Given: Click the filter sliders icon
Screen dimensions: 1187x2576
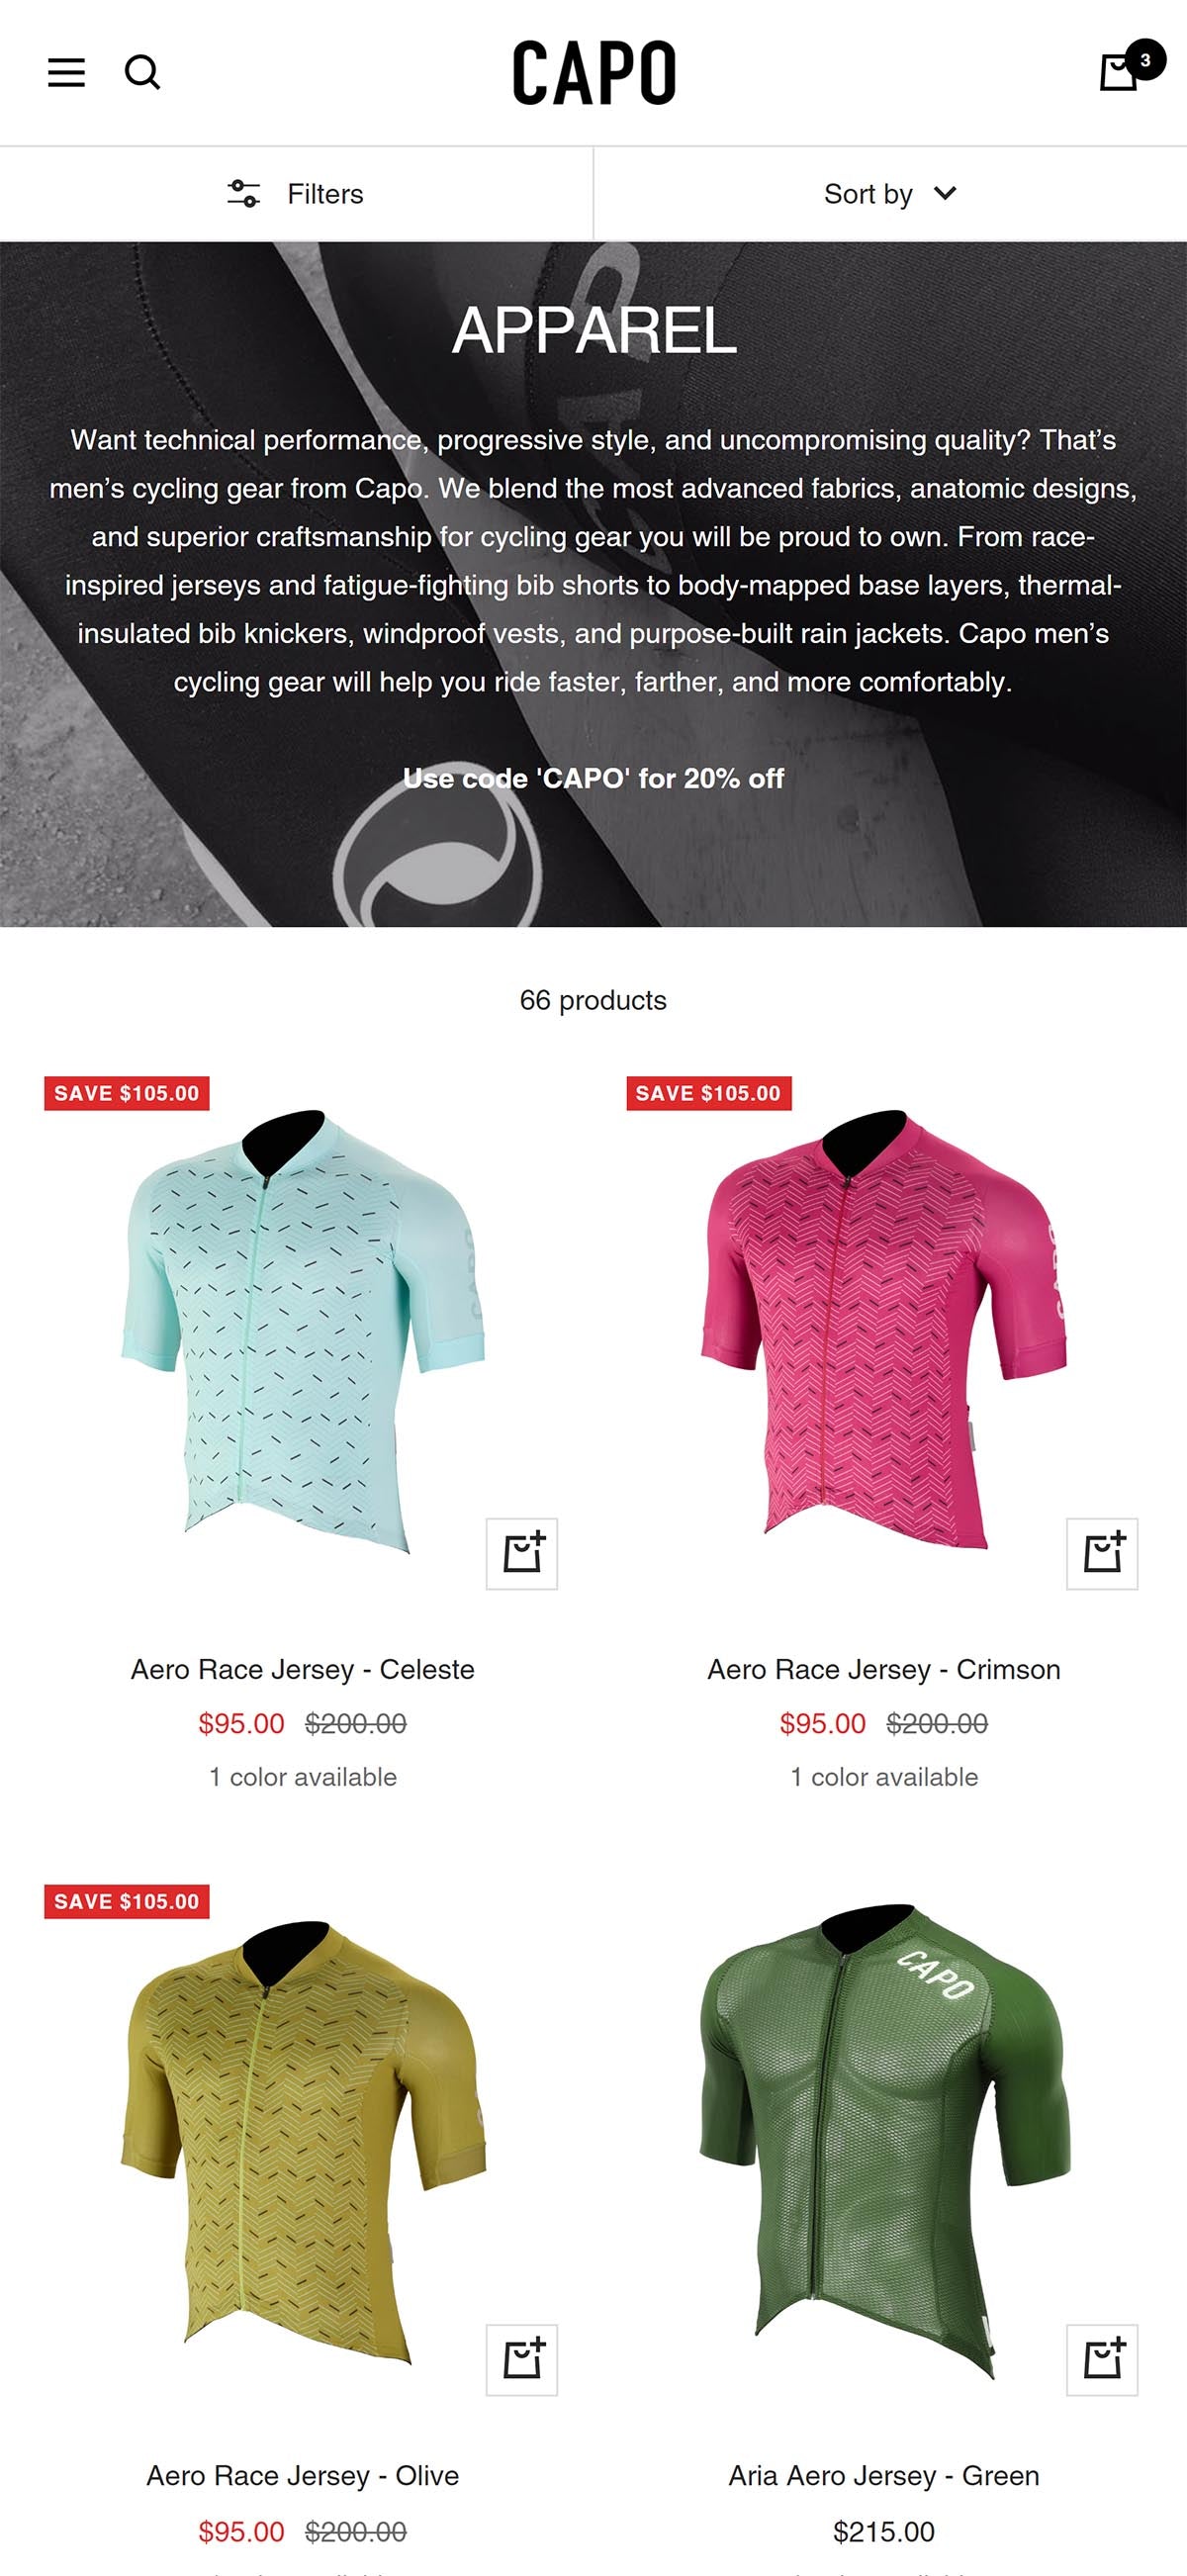Looking at the screenshot, I should tap(243, 194).
